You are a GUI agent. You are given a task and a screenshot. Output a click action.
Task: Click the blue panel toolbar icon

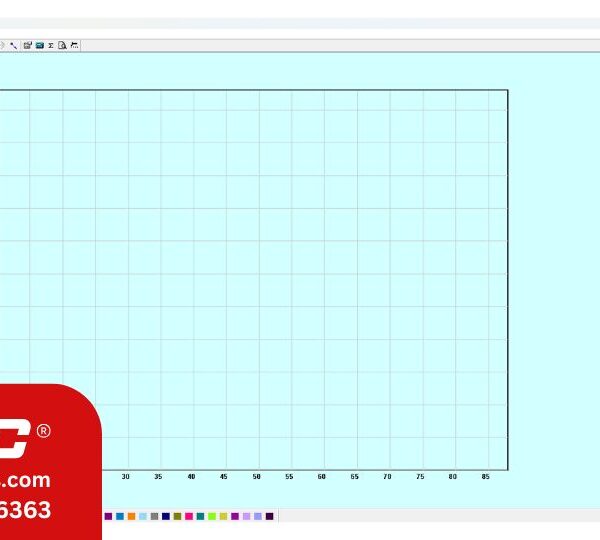coord(39,46)
